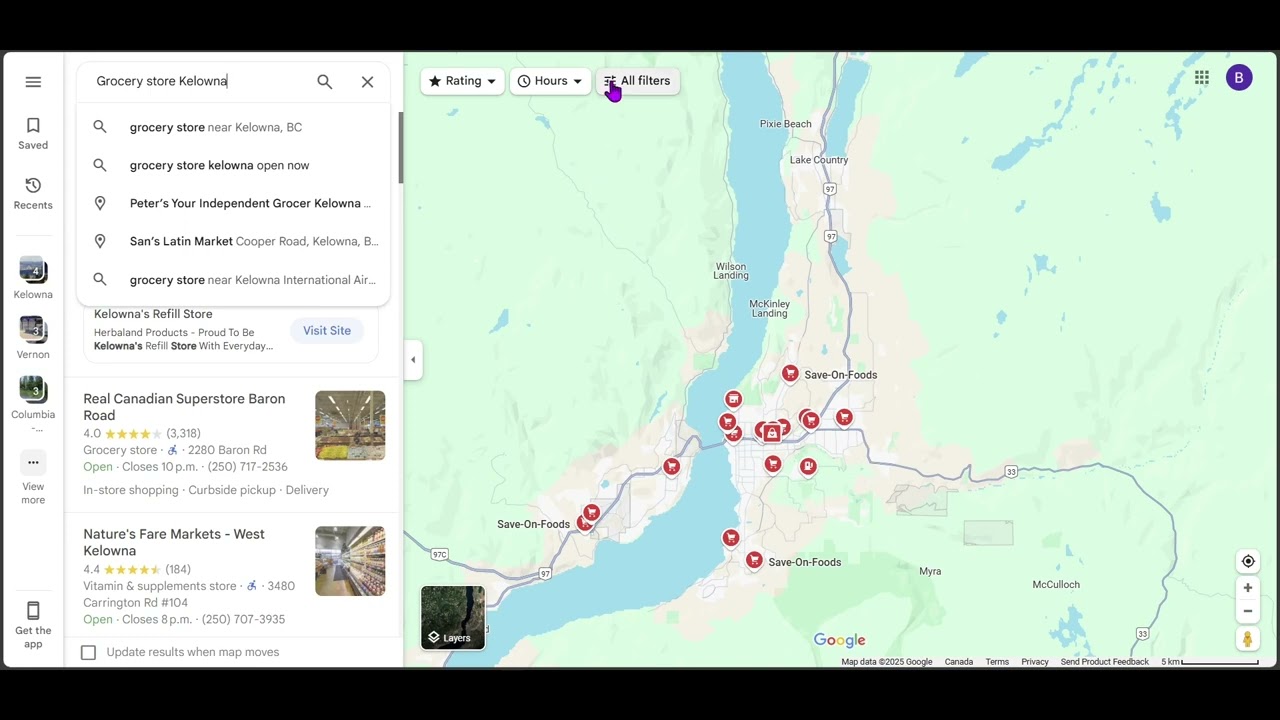Enable 'Update results when map moves' checkbox
The height and width of the screenshot is (720, 1280).
click(88, 652)
